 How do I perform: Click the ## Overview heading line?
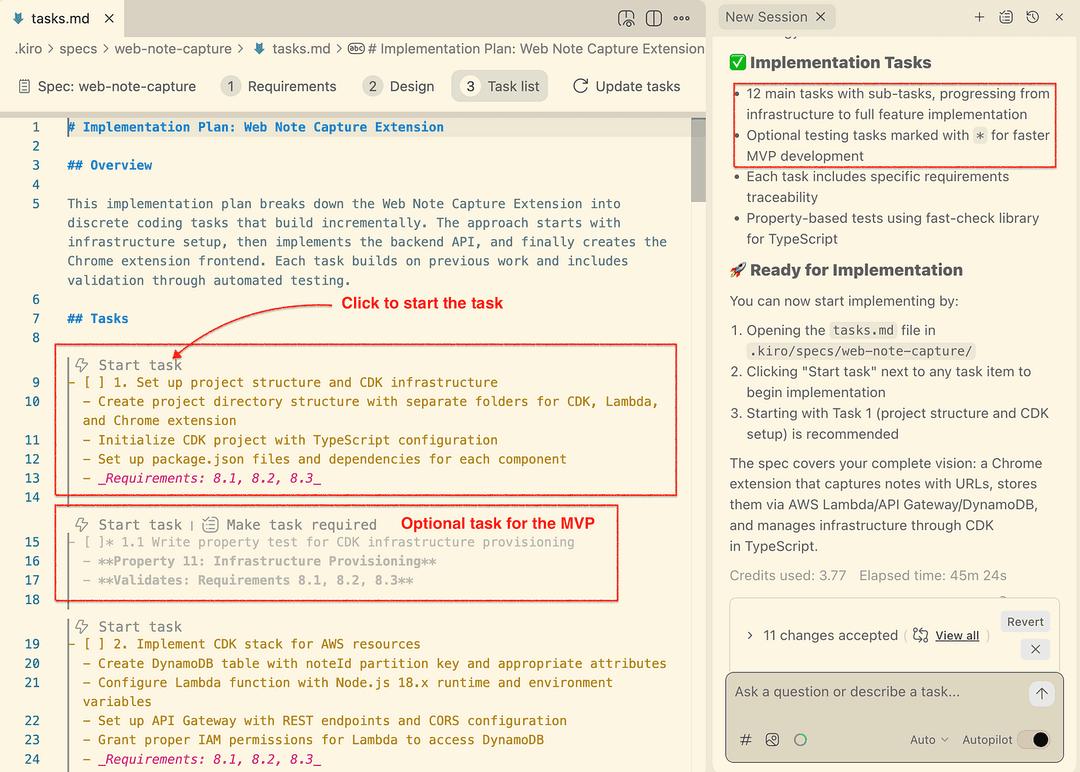click(x=110, y=165)
